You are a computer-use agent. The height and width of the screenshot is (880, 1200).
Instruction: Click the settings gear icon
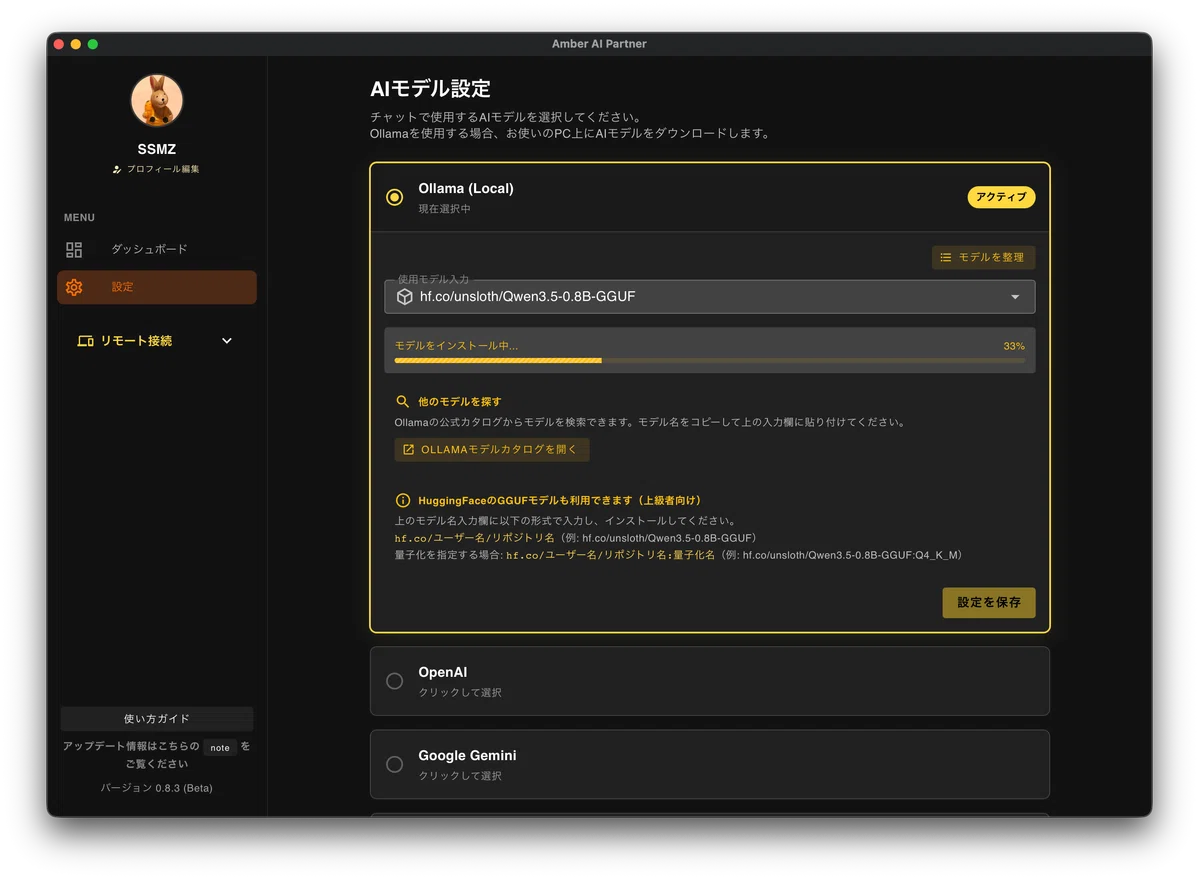(x=74, y=287)
